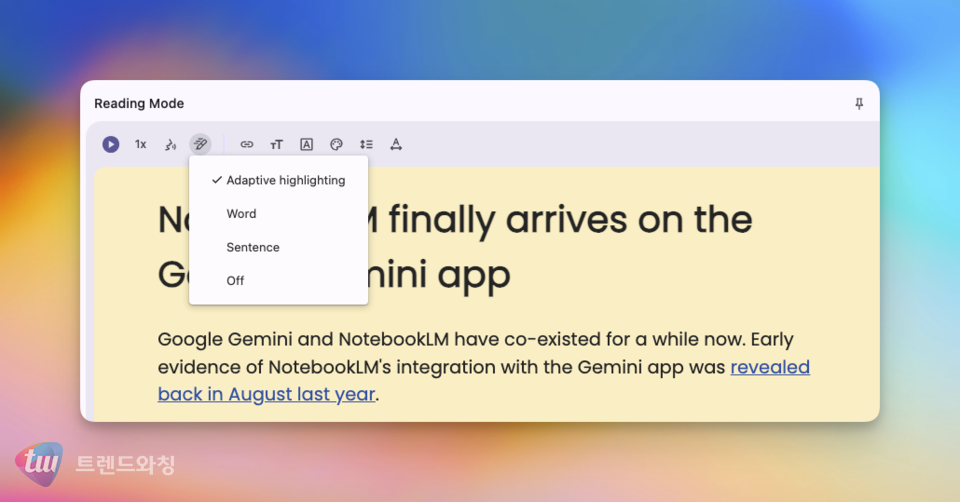Open the font typeface menu
The height and width of the screenshot is (502, 960).
(x=307, y=144)
